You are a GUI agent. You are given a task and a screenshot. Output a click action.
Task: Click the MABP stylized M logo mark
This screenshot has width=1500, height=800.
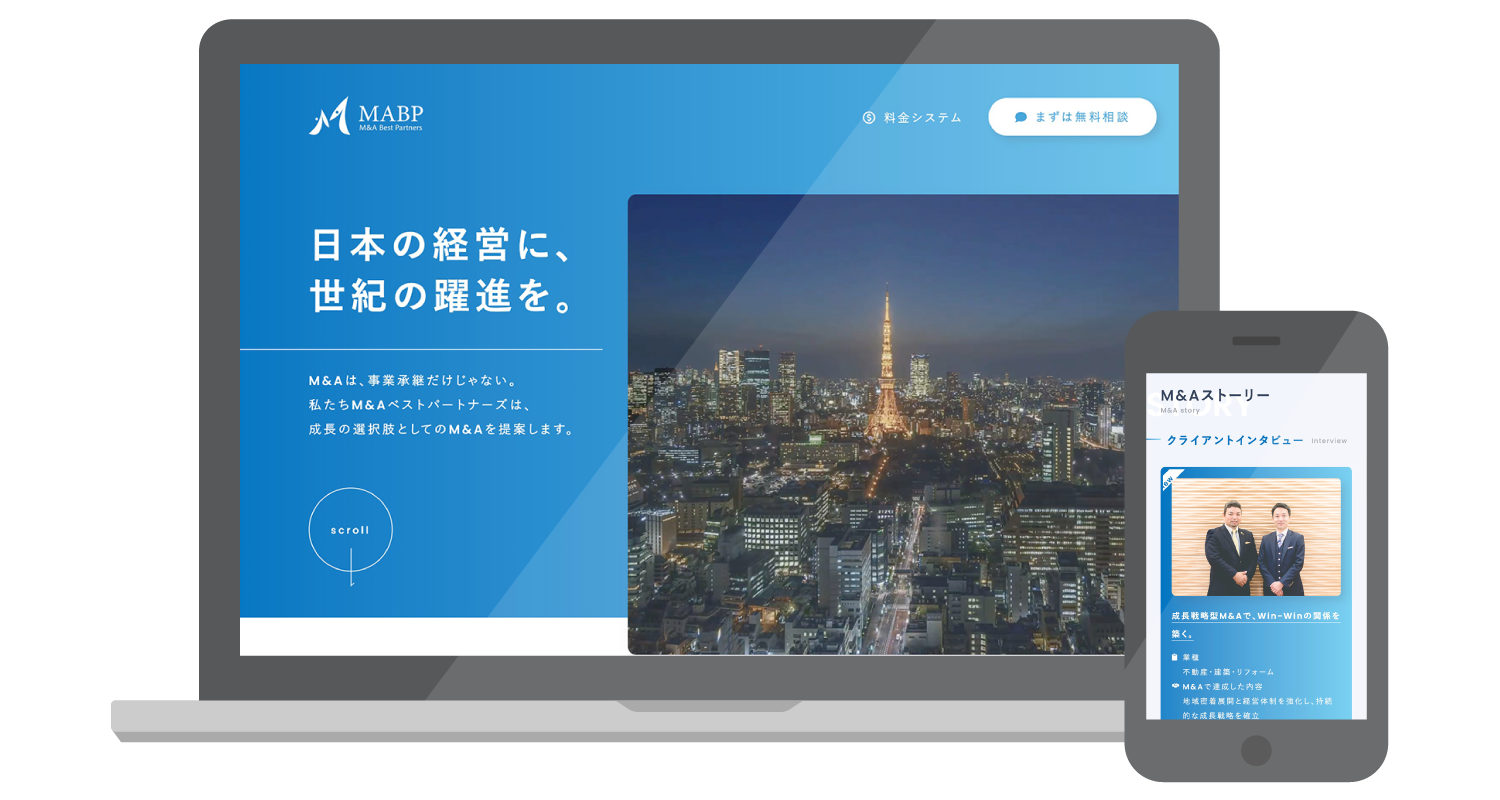[x=329, y=117]
